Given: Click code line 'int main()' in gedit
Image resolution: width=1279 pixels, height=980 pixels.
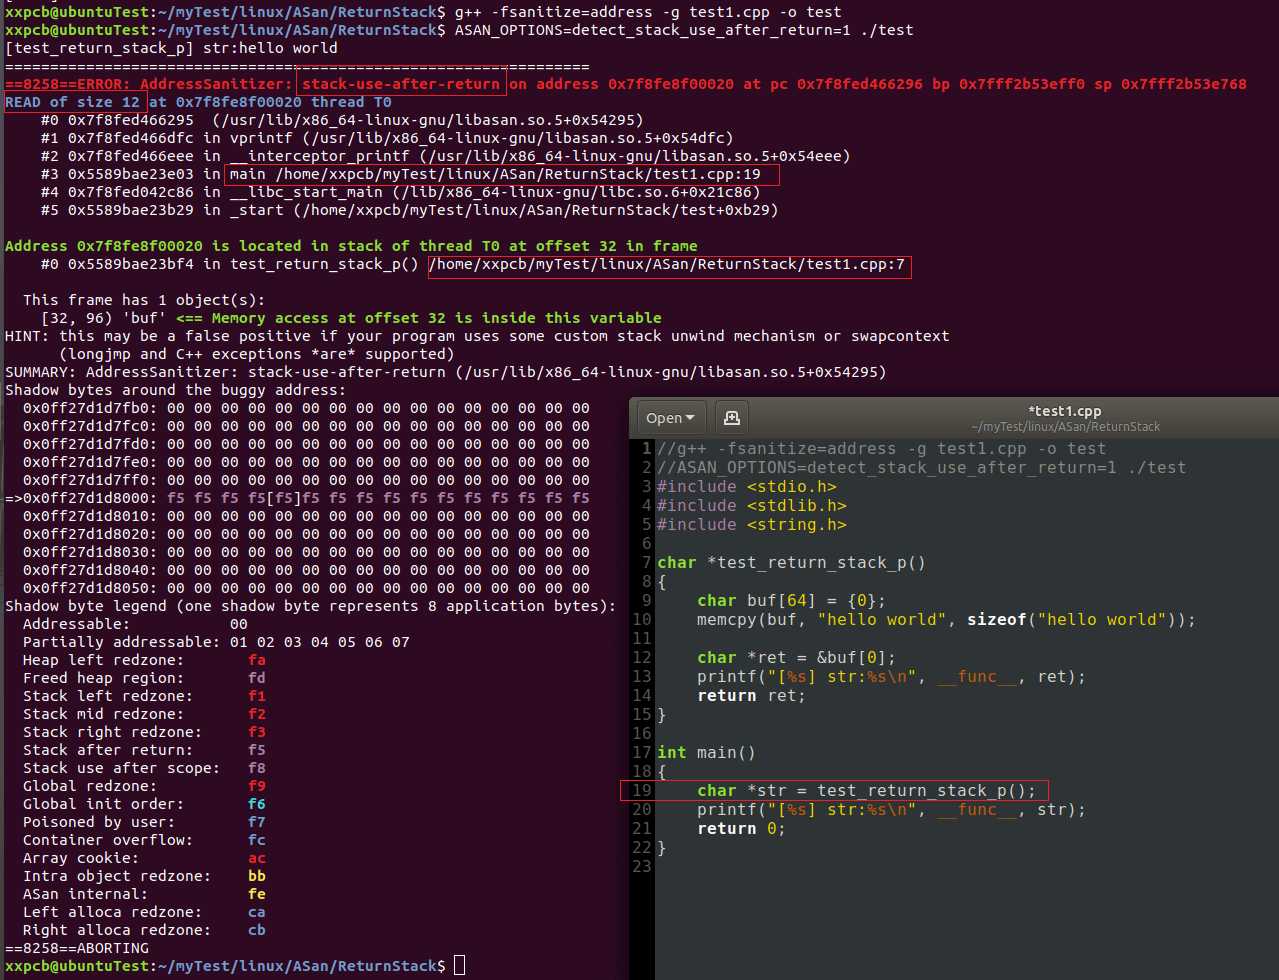Looking at the screenshot, I should click(706, 753).
